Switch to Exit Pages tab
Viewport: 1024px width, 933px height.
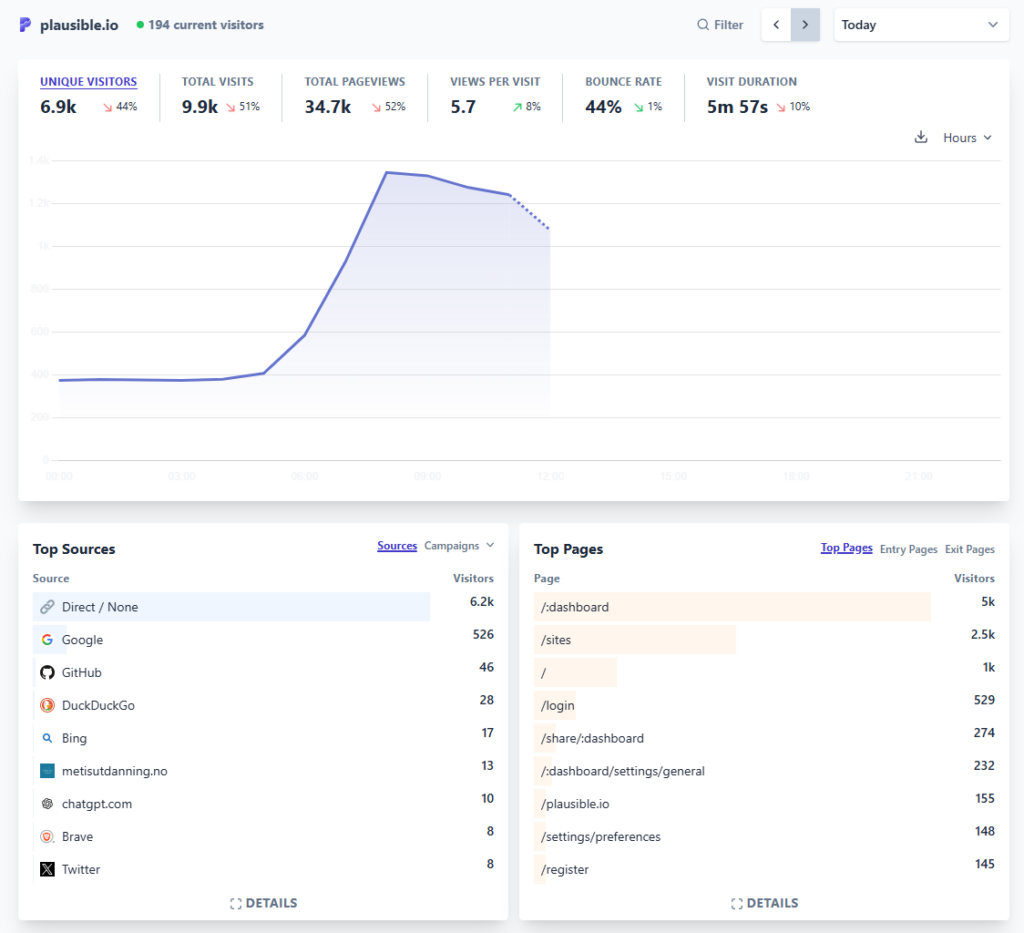point(969,549)
